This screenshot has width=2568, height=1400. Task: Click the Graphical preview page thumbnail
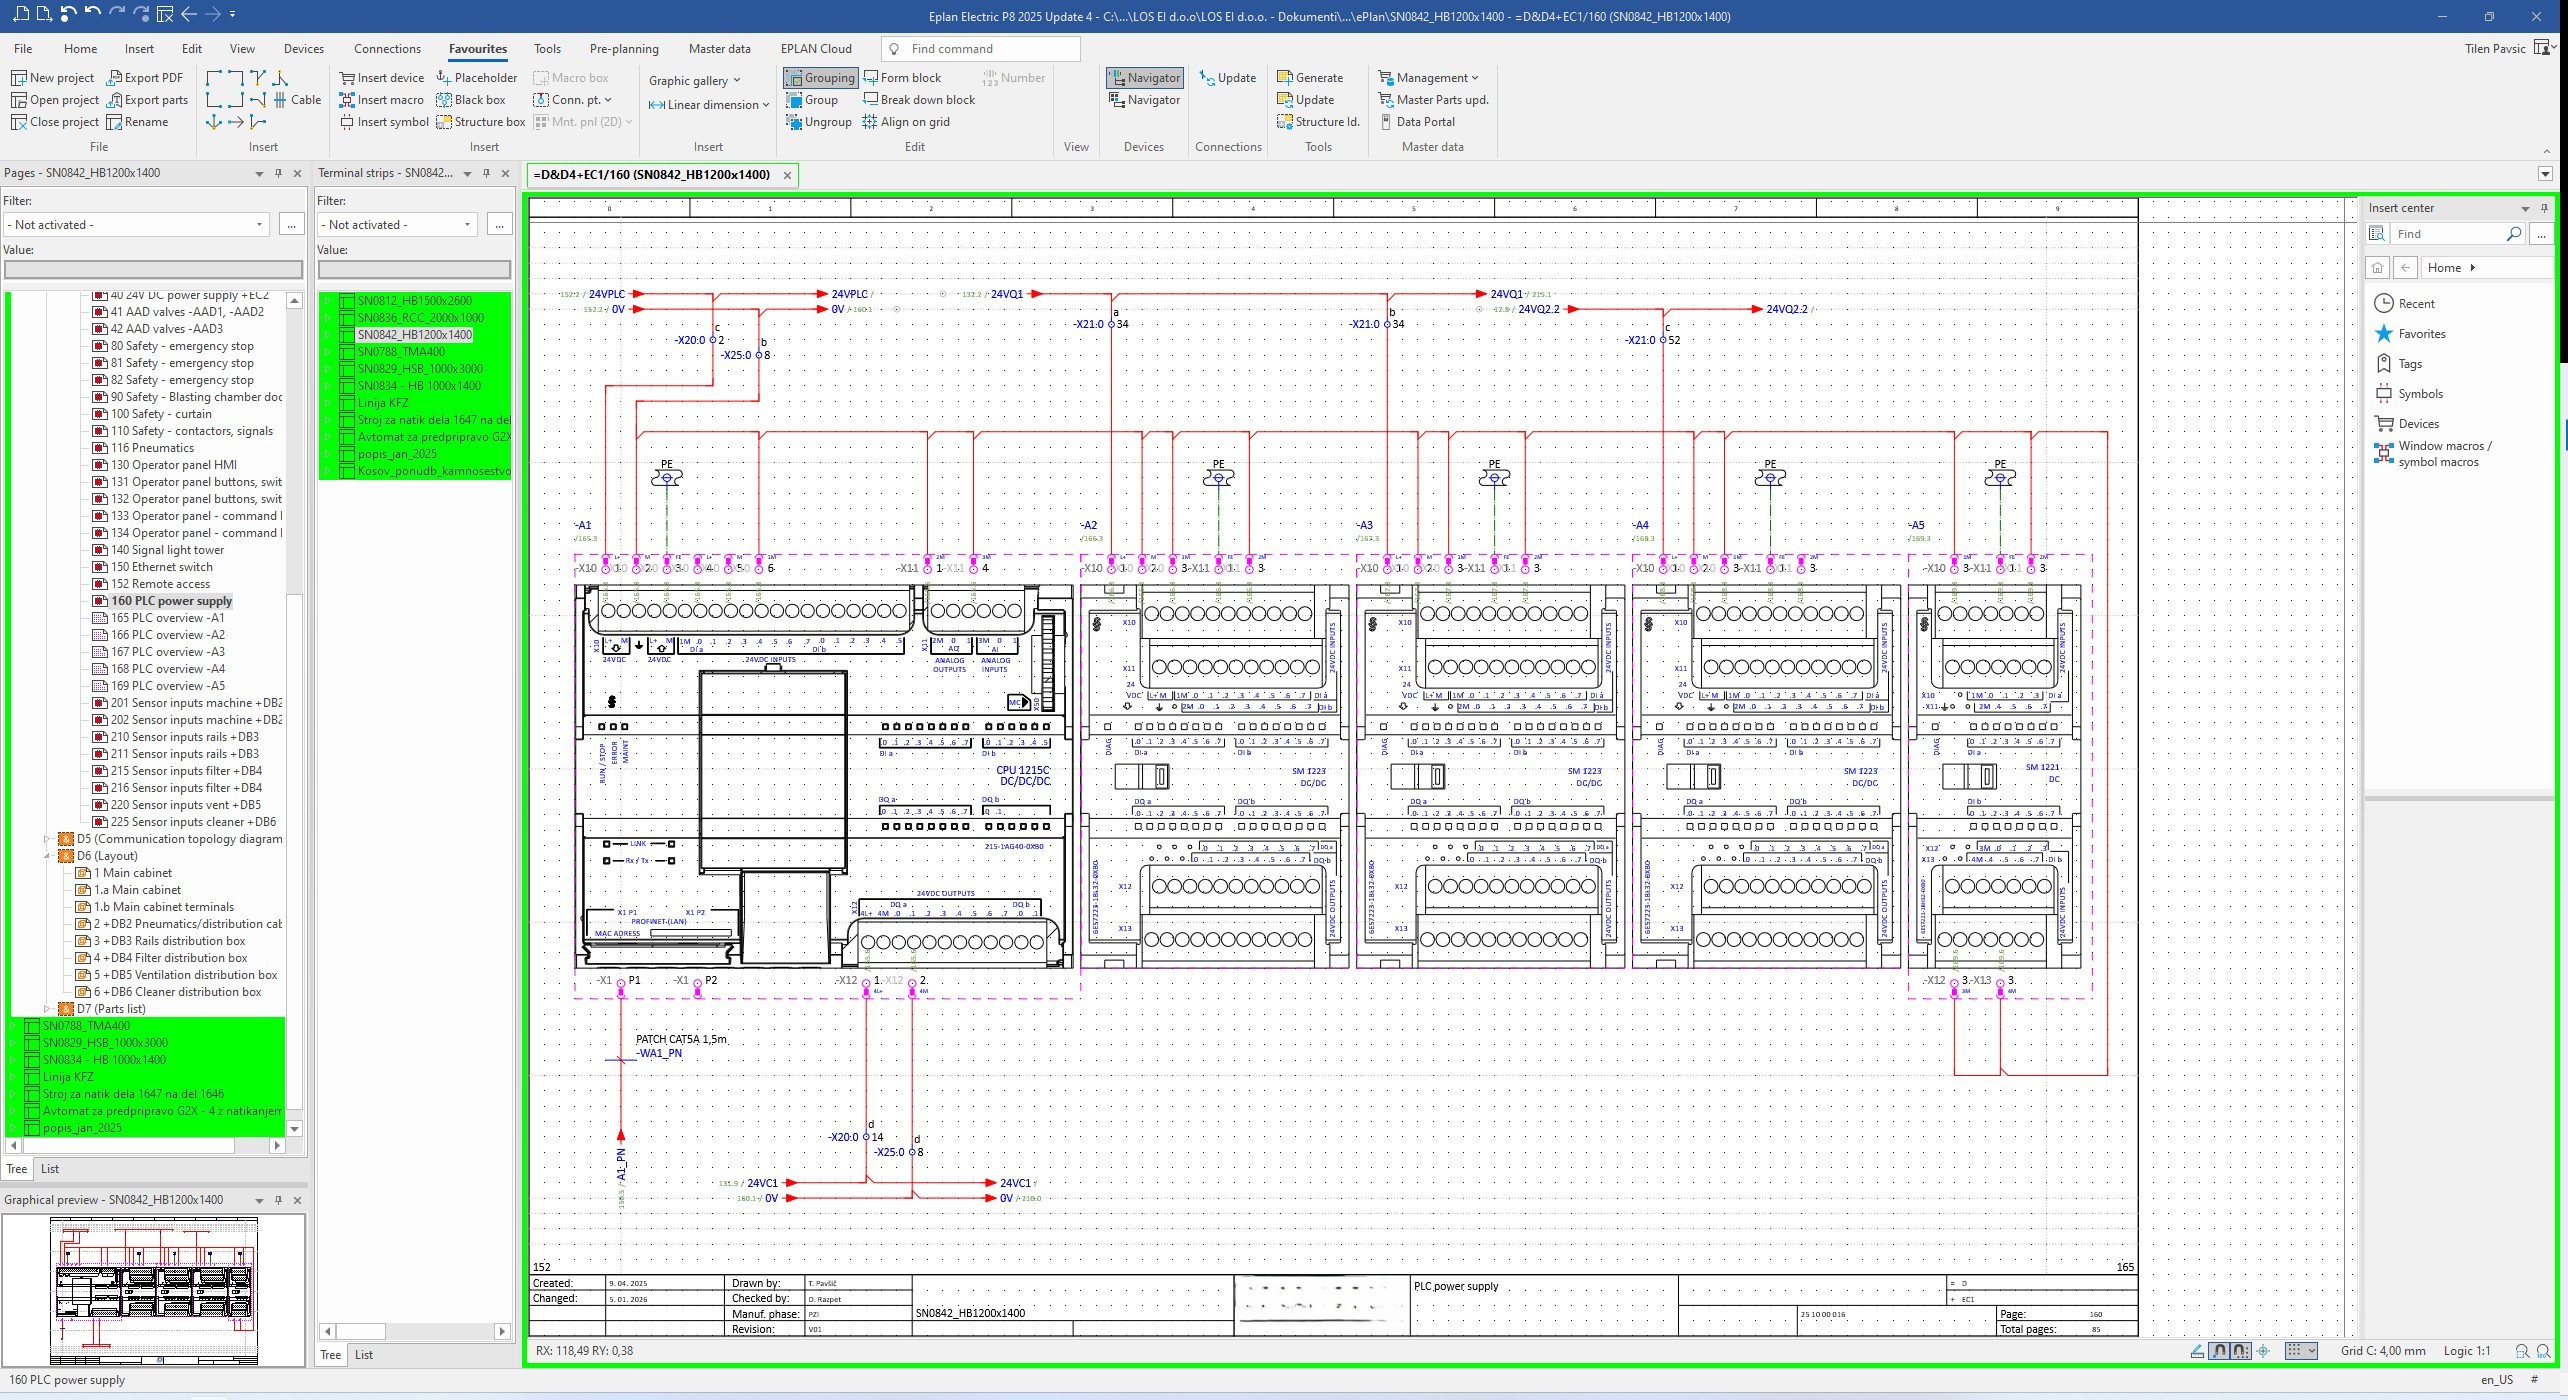(154, 1291)
